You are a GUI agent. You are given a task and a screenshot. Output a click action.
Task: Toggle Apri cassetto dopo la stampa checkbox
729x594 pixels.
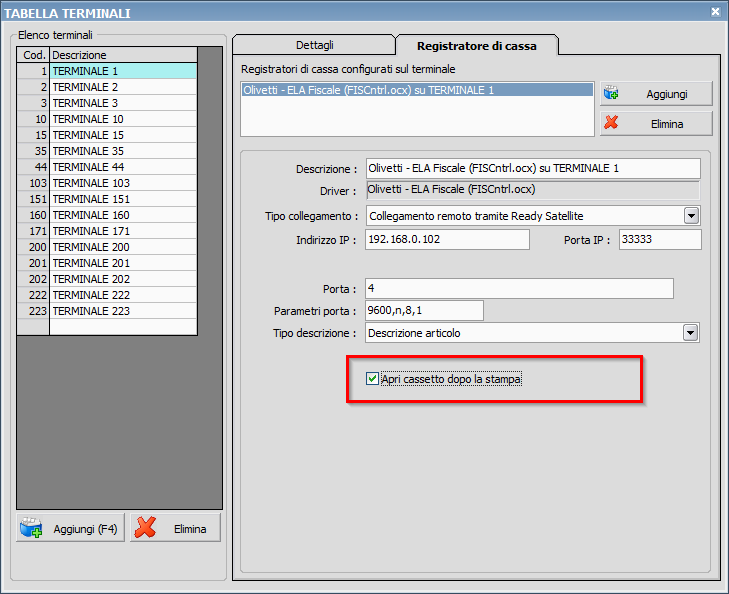pos(372,379)
